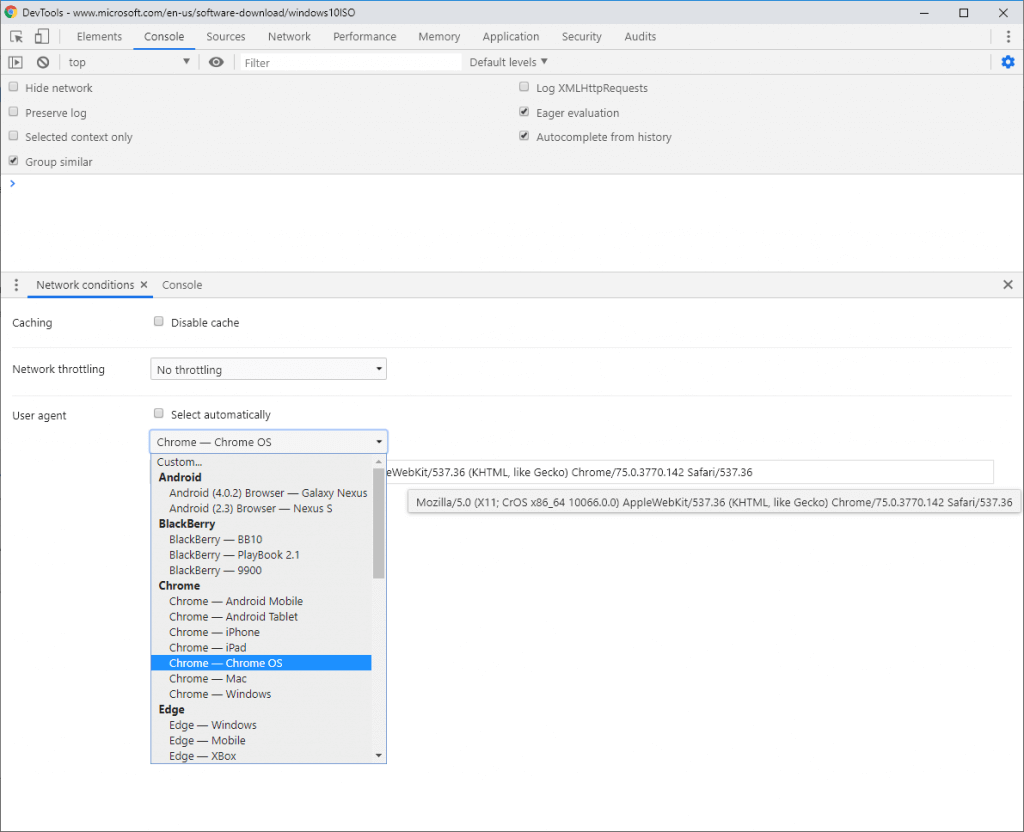1024x832 pixels.
Task: Click the console prompt arrow line
Action: 512,184
